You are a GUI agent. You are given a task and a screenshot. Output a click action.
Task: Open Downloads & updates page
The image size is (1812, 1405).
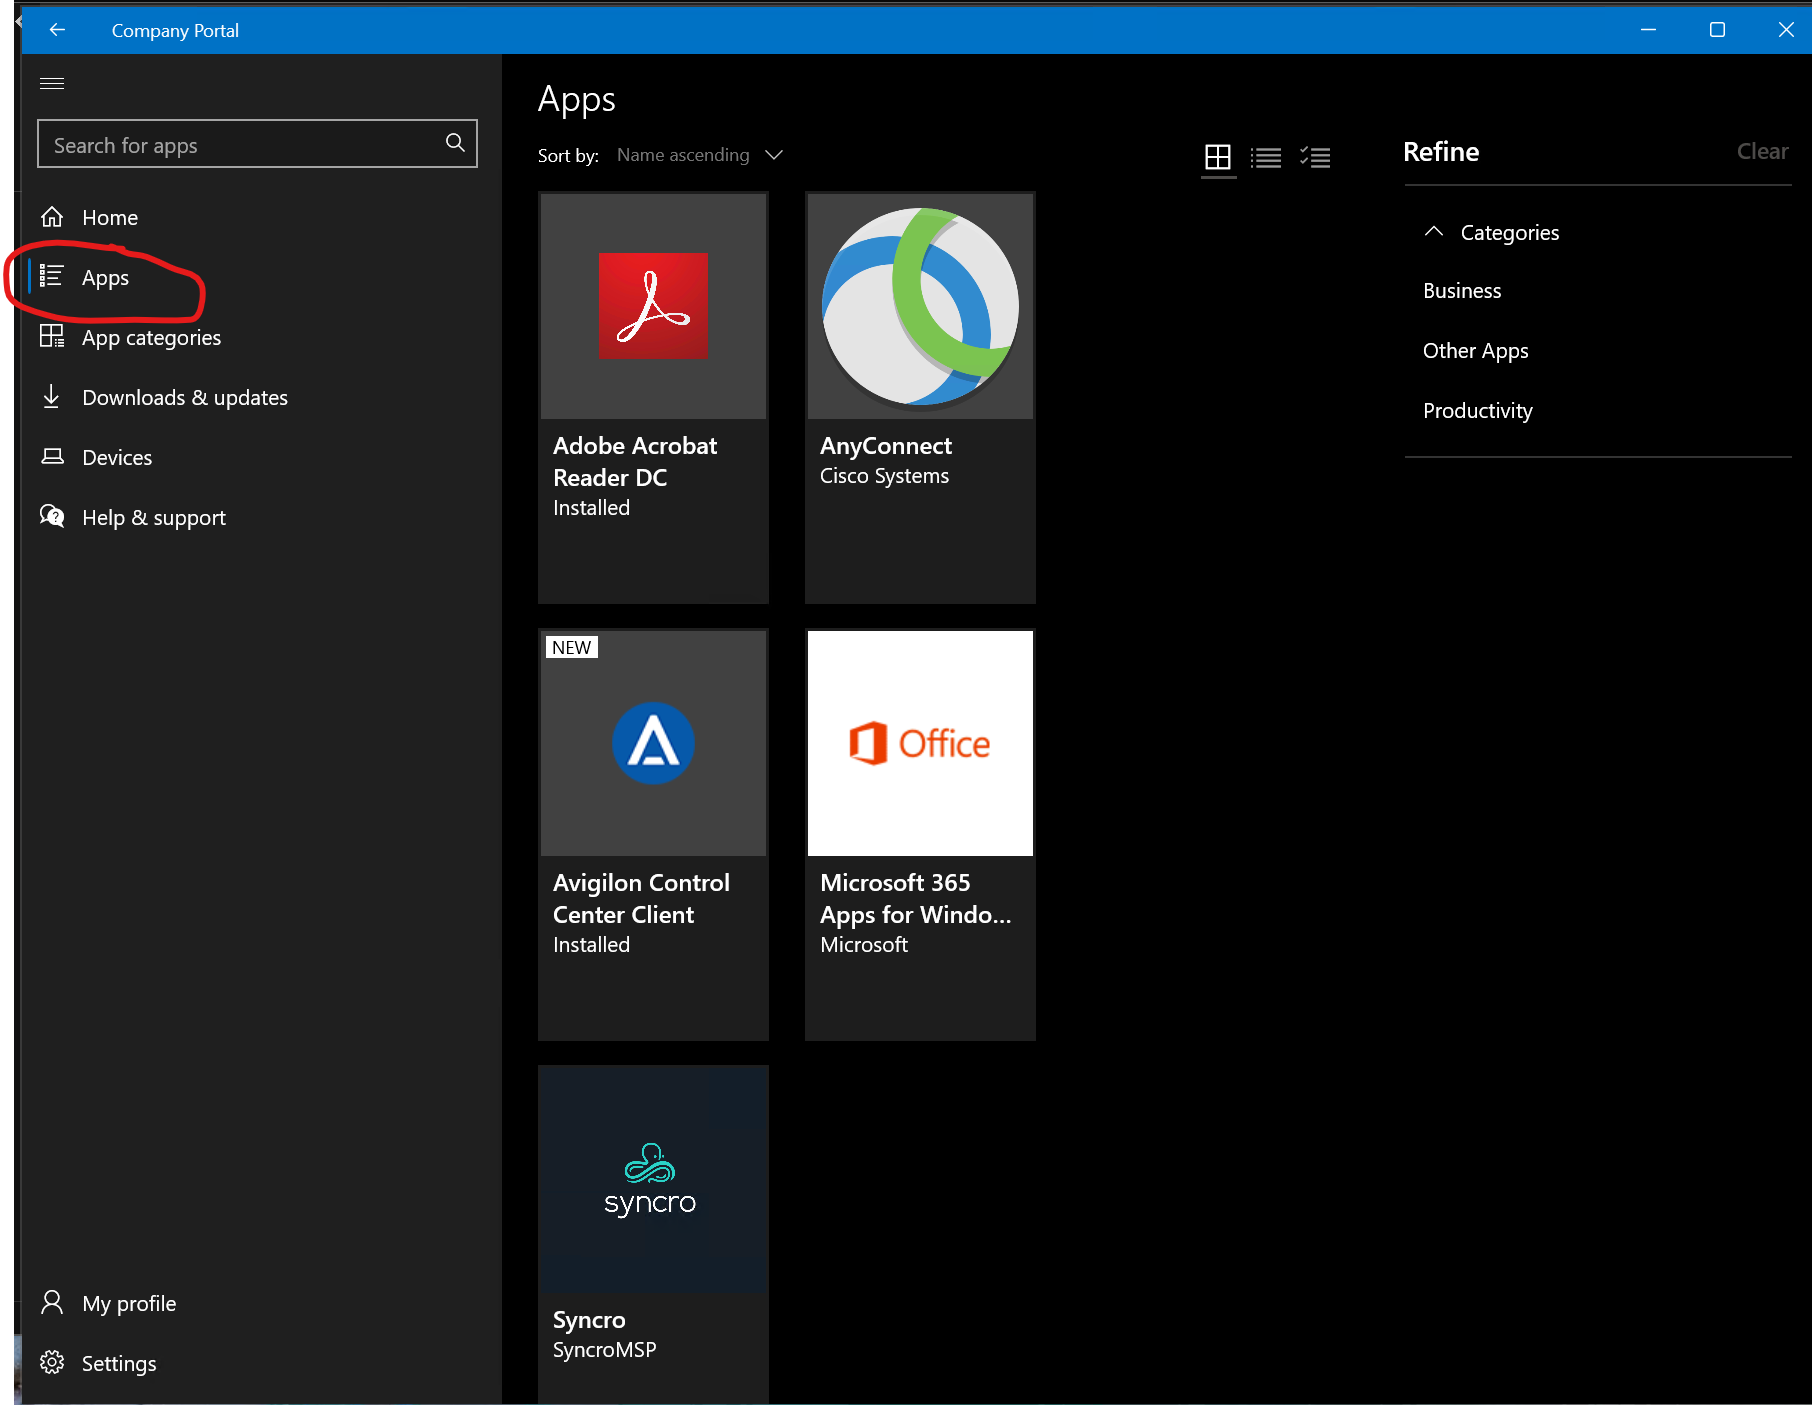[185, 397]
